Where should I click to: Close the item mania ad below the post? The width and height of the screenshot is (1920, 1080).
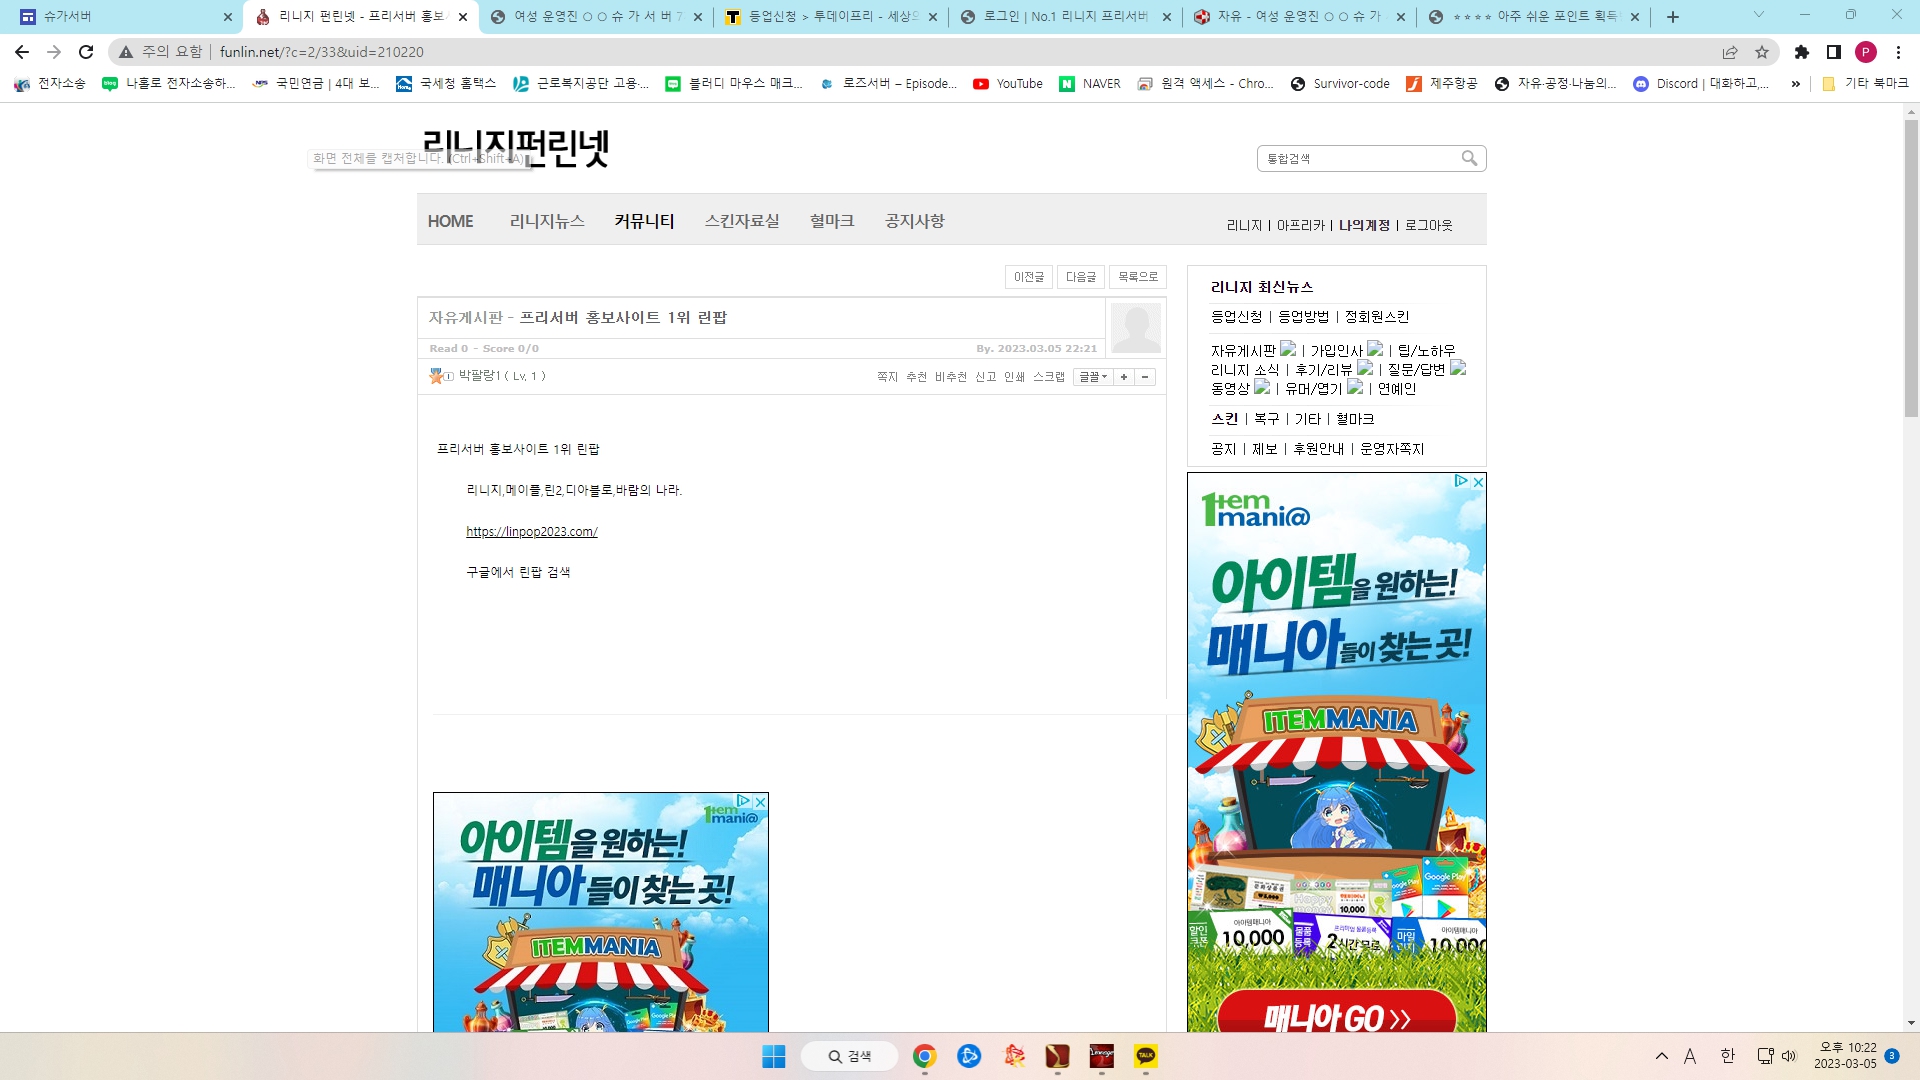pos(760,801)
